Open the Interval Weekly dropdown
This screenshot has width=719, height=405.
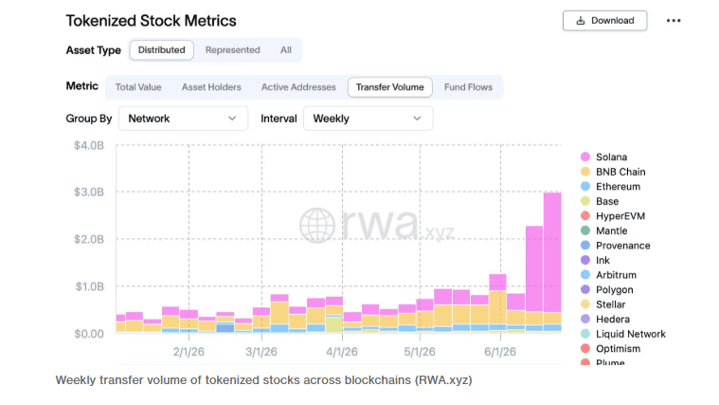(368, 118)
